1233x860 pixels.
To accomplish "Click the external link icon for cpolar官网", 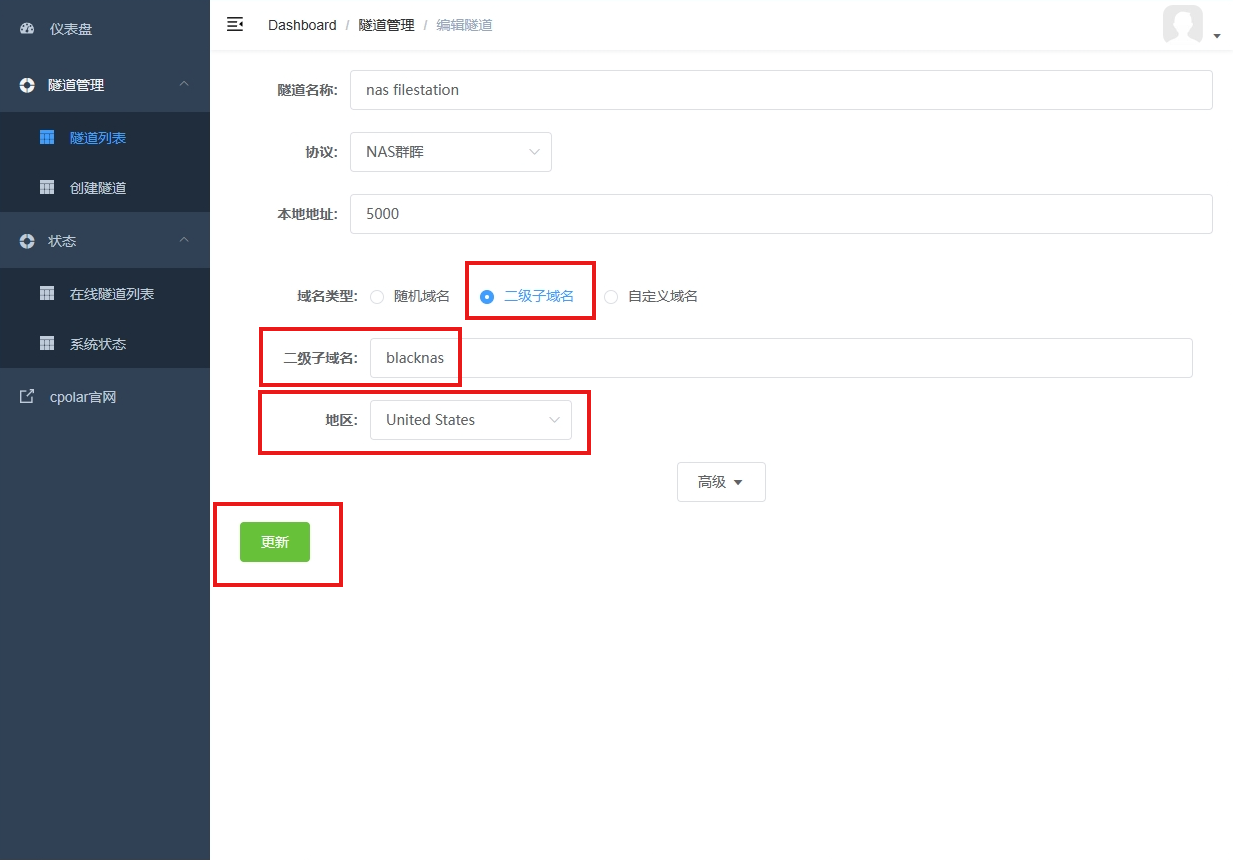I will (x=27, y=397).
